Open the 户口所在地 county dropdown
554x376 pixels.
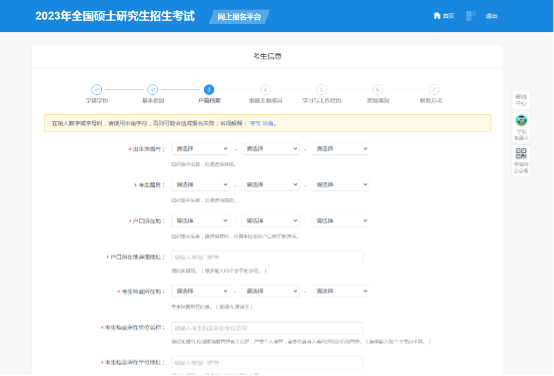[x=340, y=221]
